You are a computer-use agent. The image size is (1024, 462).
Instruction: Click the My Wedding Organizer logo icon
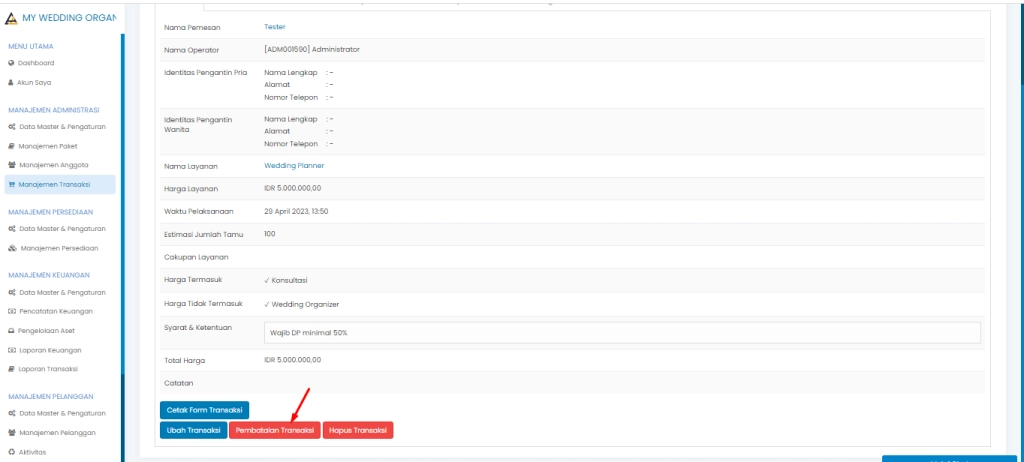click(x=10, y=18)
